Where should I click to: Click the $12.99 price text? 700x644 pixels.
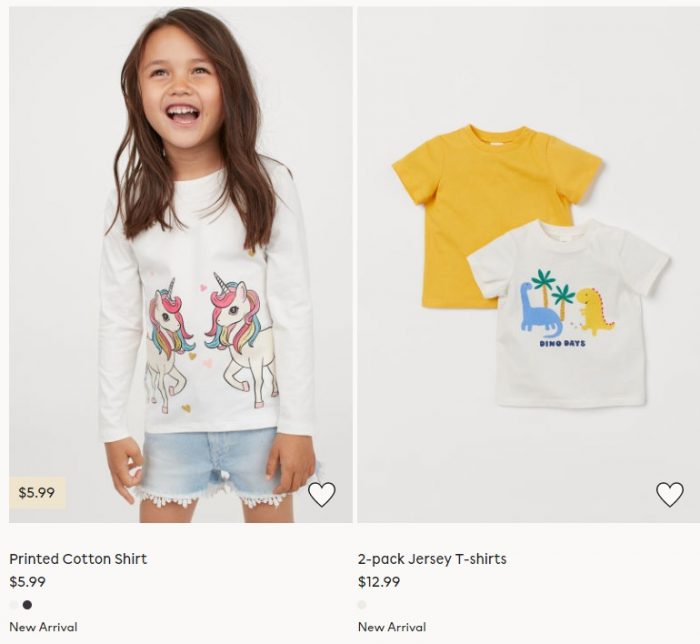click(x=379, y=582)
